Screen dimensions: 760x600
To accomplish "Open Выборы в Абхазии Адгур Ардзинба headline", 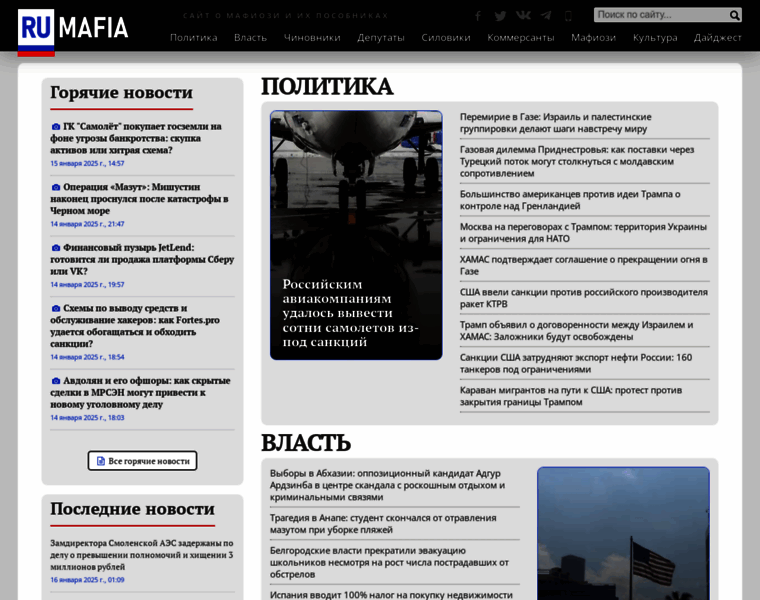I will coord(387,485).
